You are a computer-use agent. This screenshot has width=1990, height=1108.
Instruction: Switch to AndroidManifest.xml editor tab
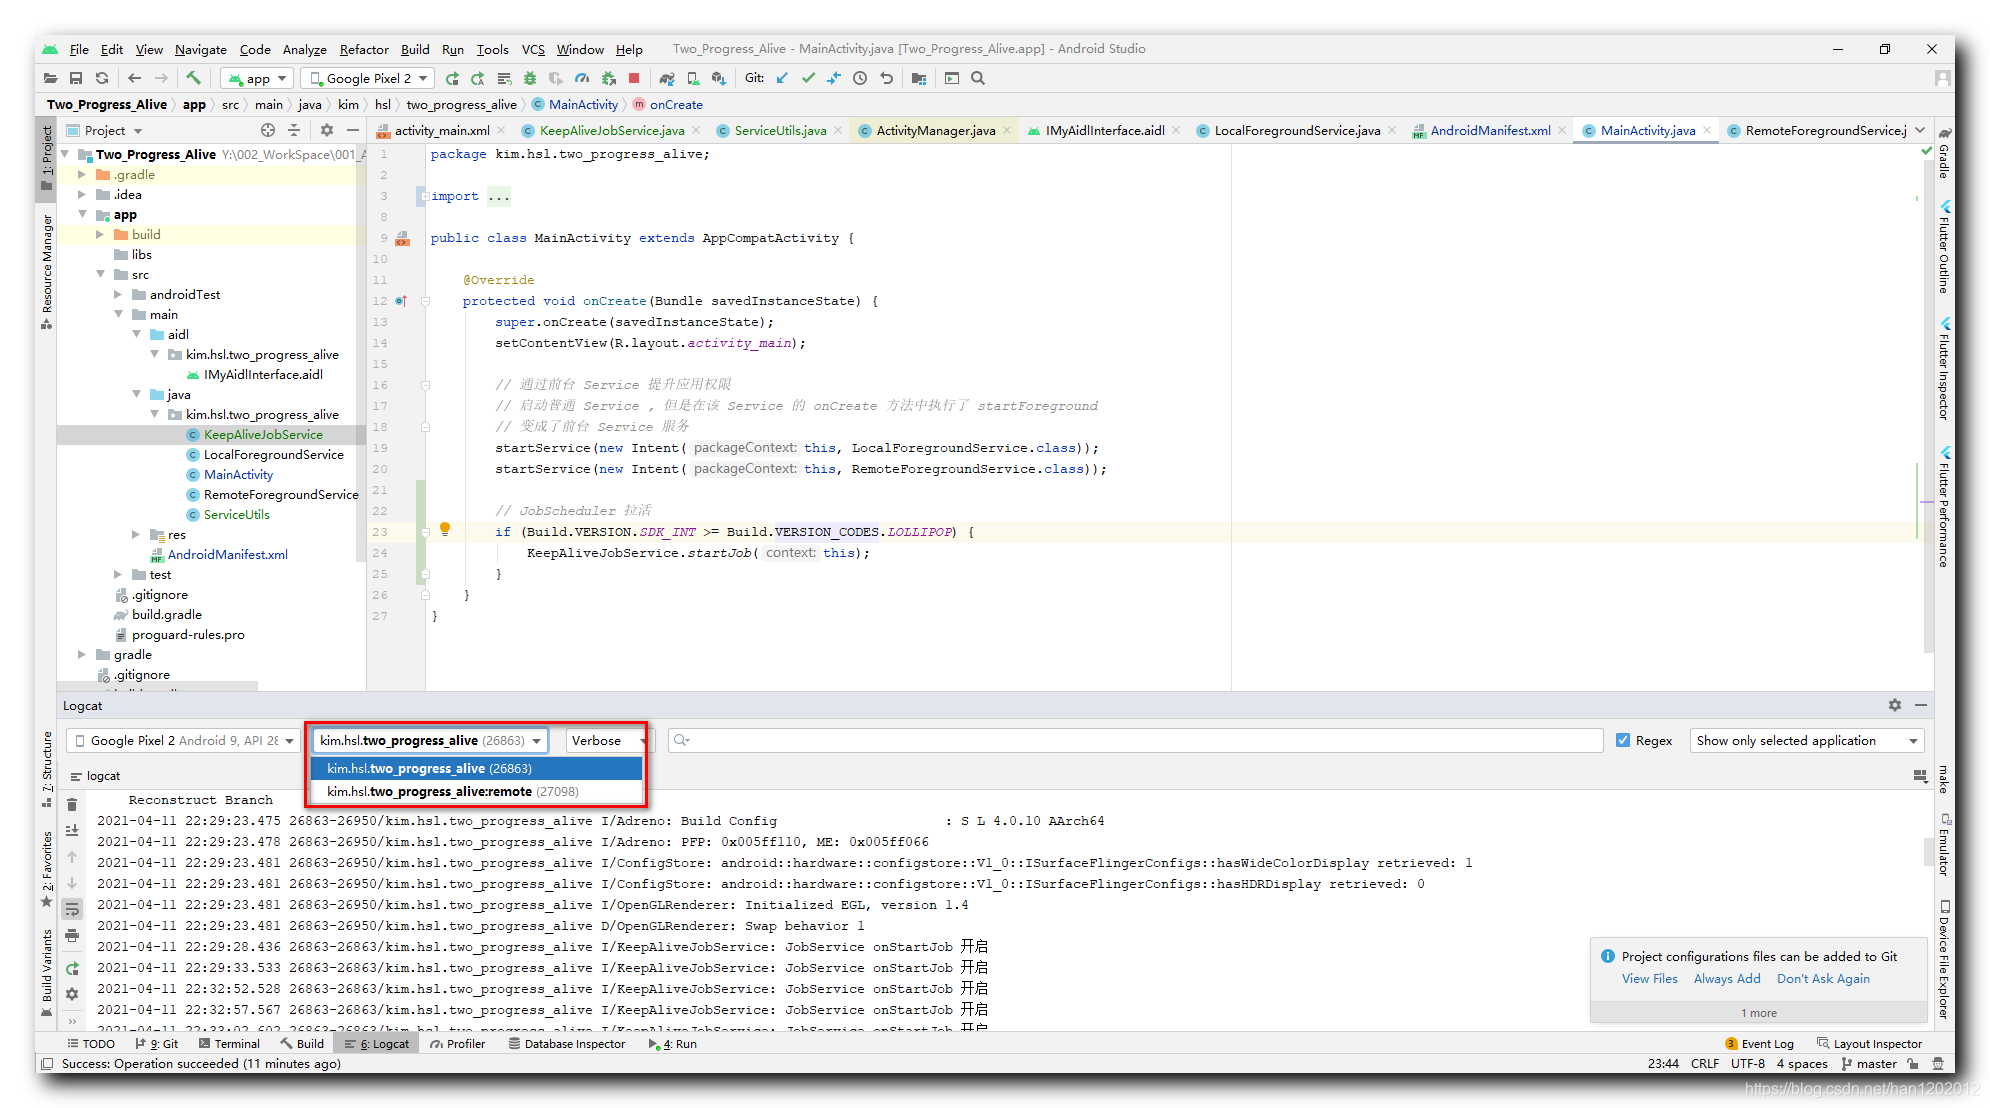(1489, 130)
